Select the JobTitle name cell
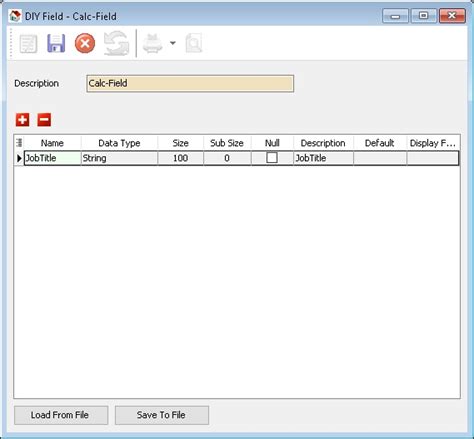474x439 pixels. tap(53, 158)
